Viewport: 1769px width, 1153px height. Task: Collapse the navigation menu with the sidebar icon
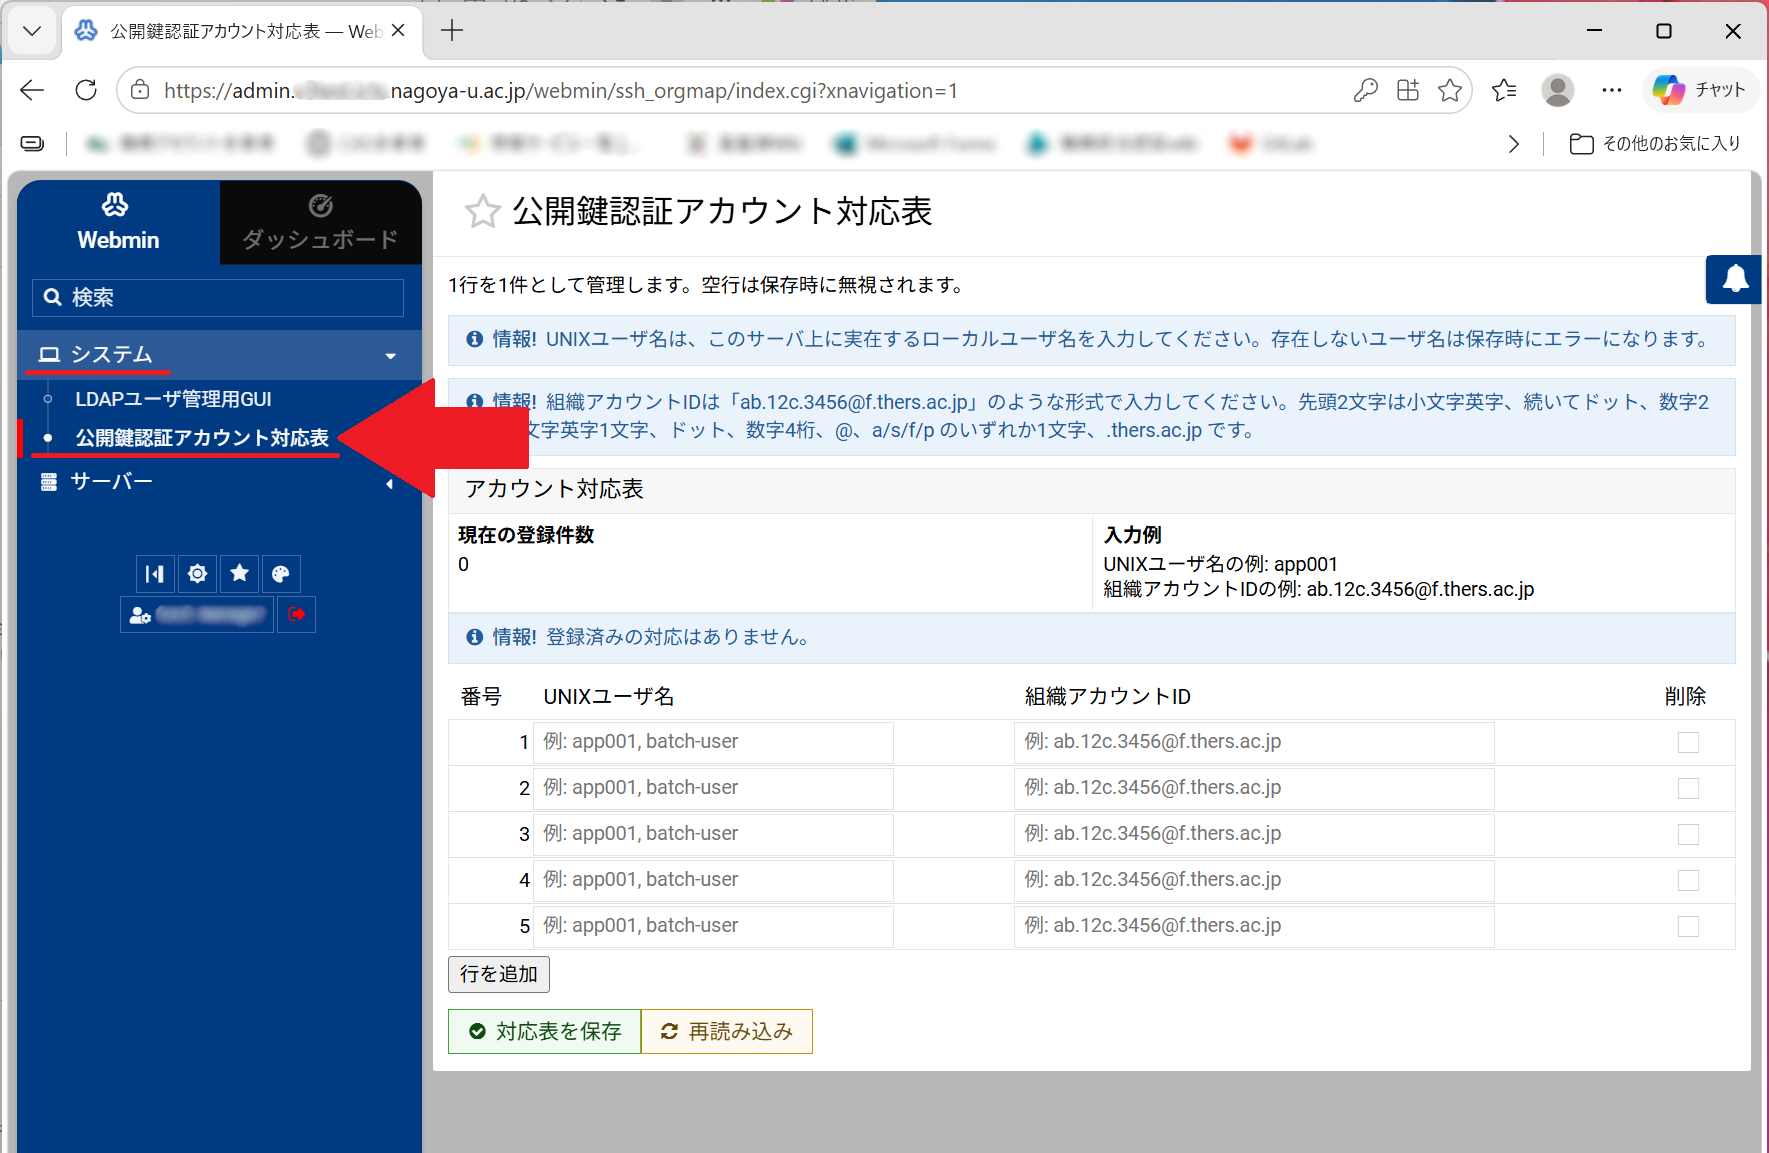(155, 574)
